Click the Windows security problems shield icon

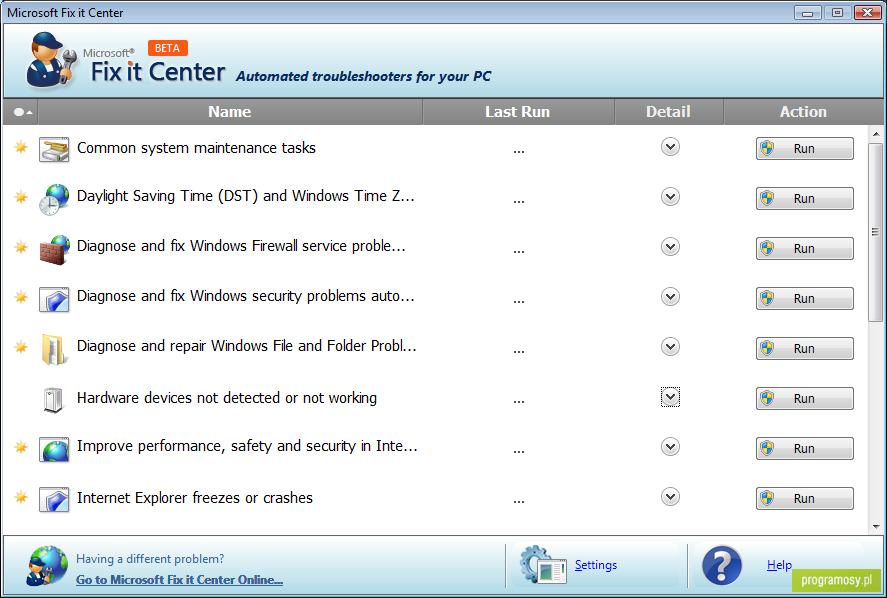coord(54,299)
